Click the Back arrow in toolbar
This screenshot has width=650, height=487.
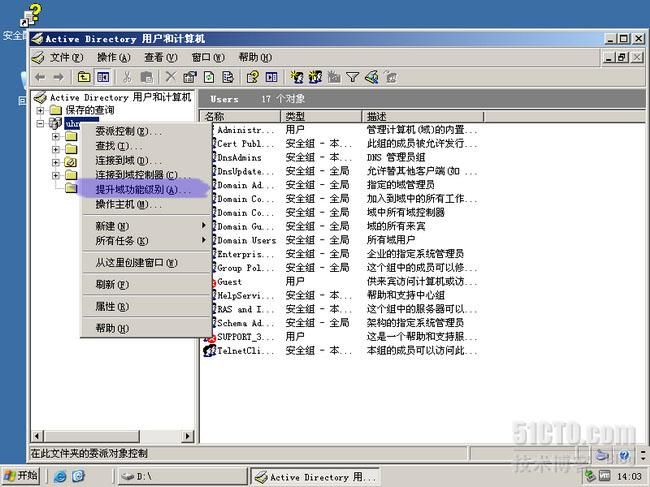[x=40, y=77]
